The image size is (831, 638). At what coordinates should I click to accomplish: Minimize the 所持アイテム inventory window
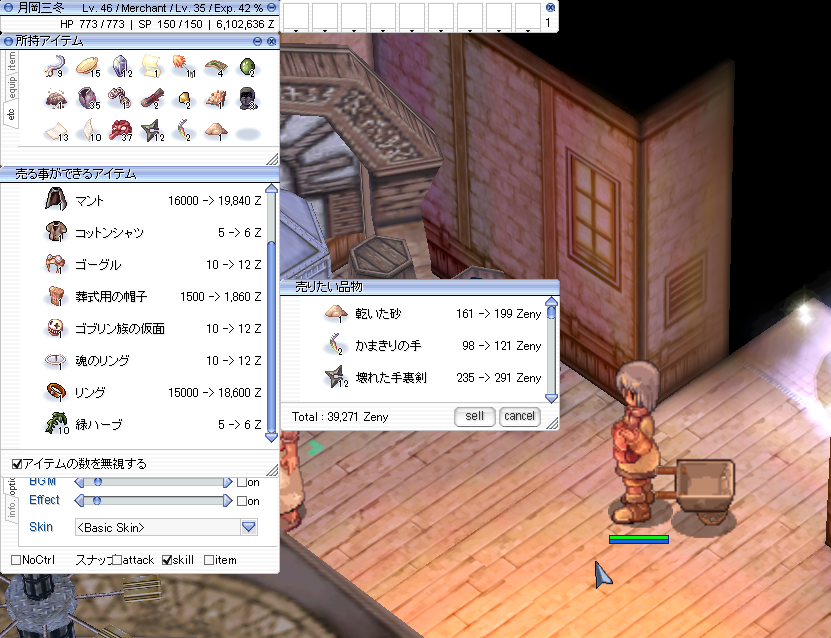(x=258, y=41)
